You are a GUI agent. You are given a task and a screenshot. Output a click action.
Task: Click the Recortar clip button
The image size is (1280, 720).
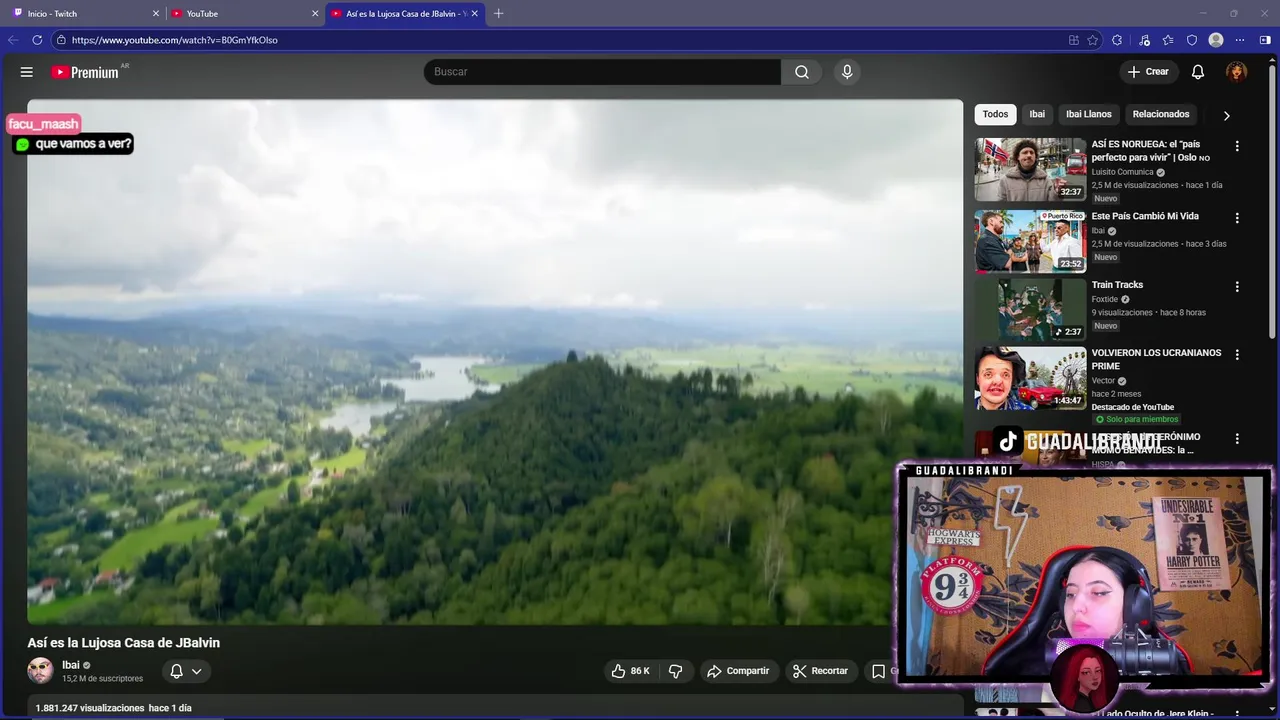coord(820,671)
